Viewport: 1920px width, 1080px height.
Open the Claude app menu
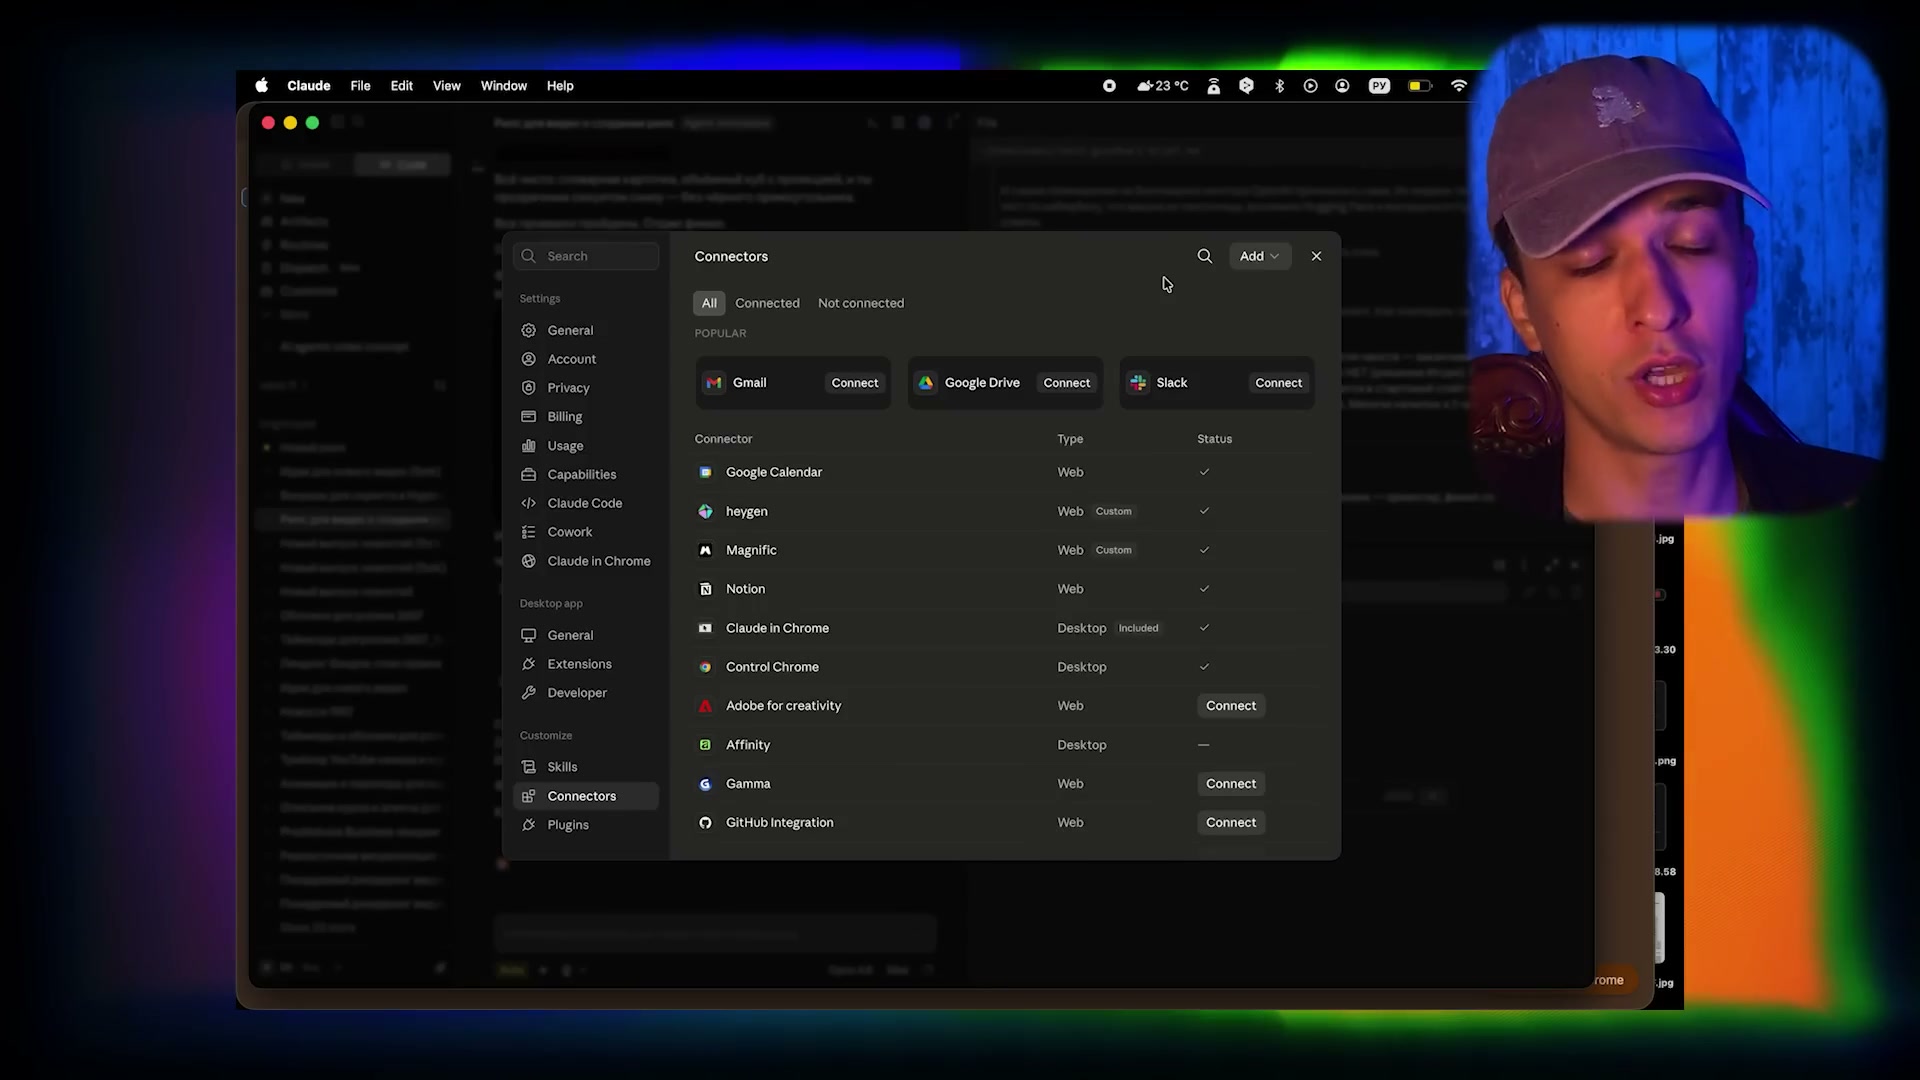pos(309,86)
